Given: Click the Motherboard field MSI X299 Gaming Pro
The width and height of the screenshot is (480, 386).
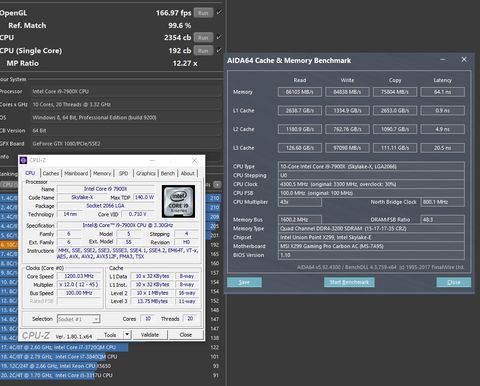Looking at the screenshot, I should coord(371,246).
